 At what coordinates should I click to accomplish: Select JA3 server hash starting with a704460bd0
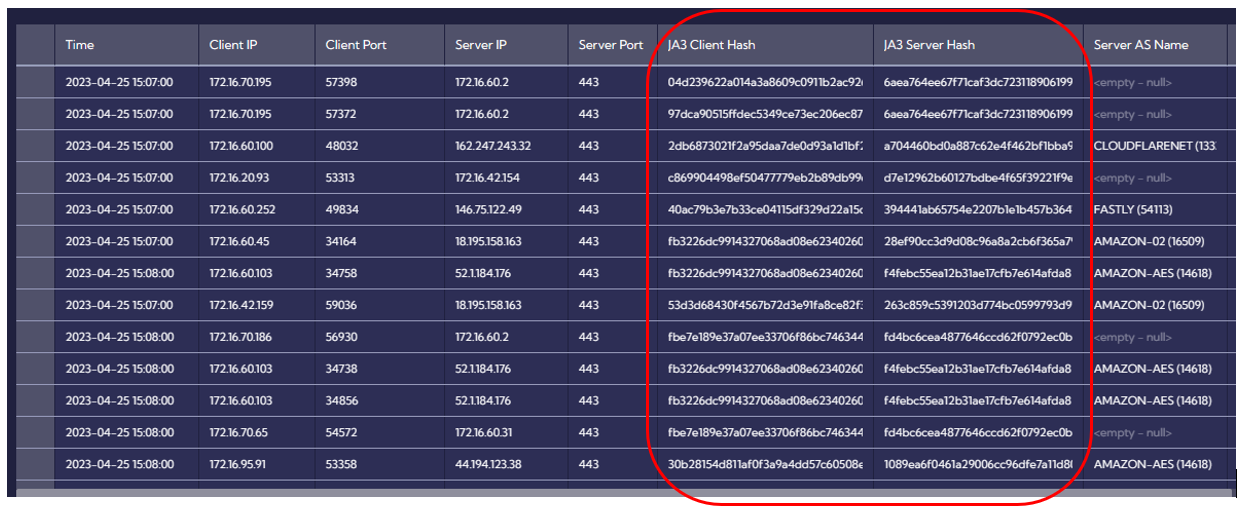(978, 146)
